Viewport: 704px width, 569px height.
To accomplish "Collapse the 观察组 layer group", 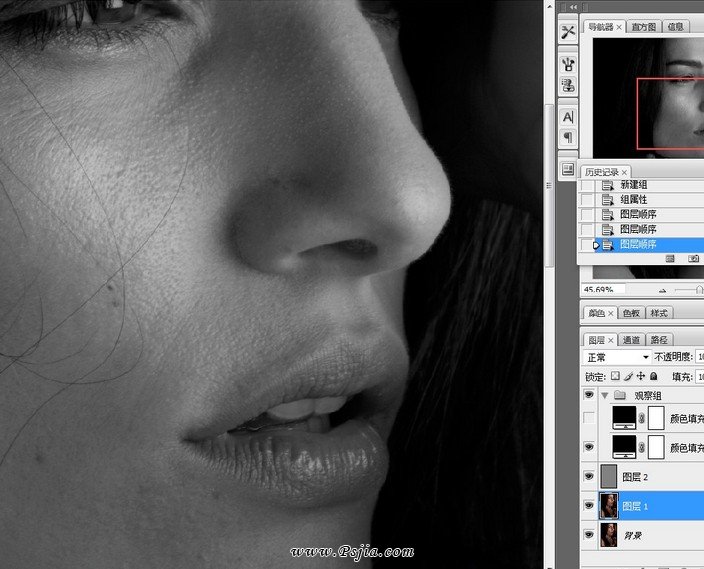I will coord(604,396).
